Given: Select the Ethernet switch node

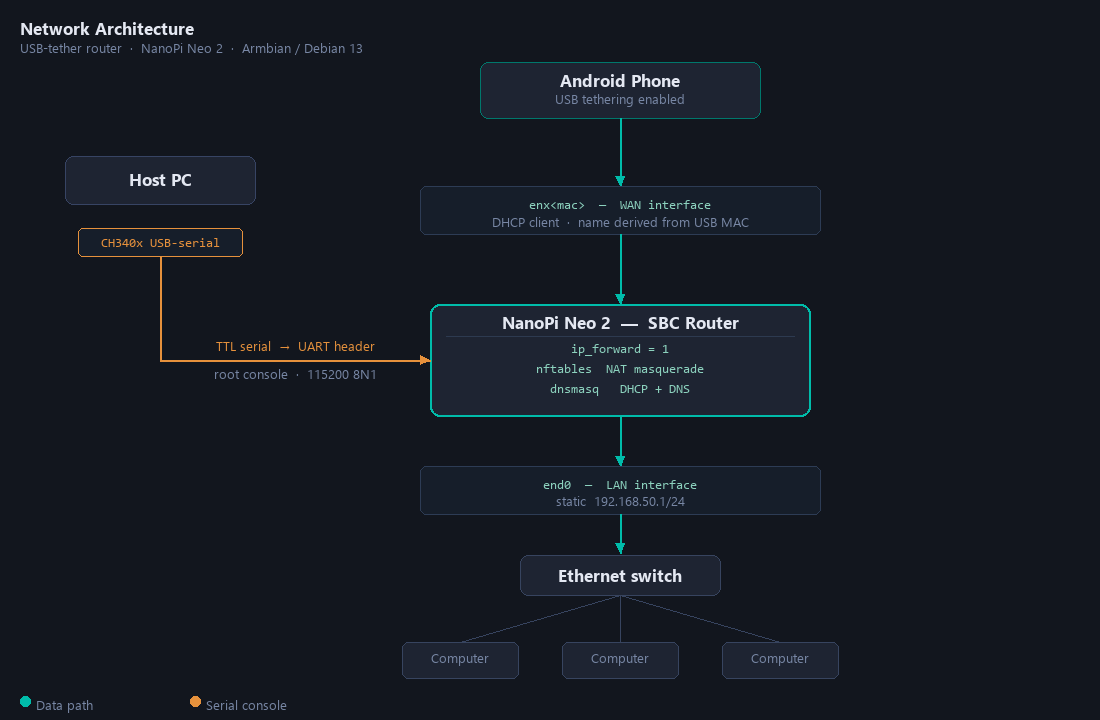Looking at the screenshot, I should click(x=620, y=575).
